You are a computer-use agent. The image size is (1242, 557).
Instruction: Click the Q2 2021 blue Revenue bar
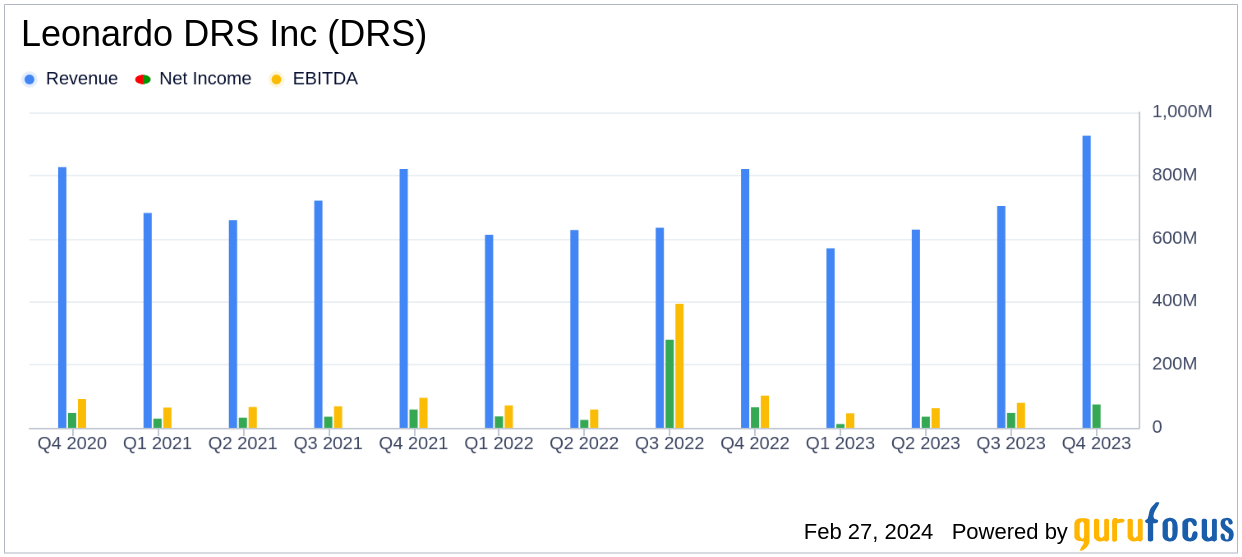(233, 324)
